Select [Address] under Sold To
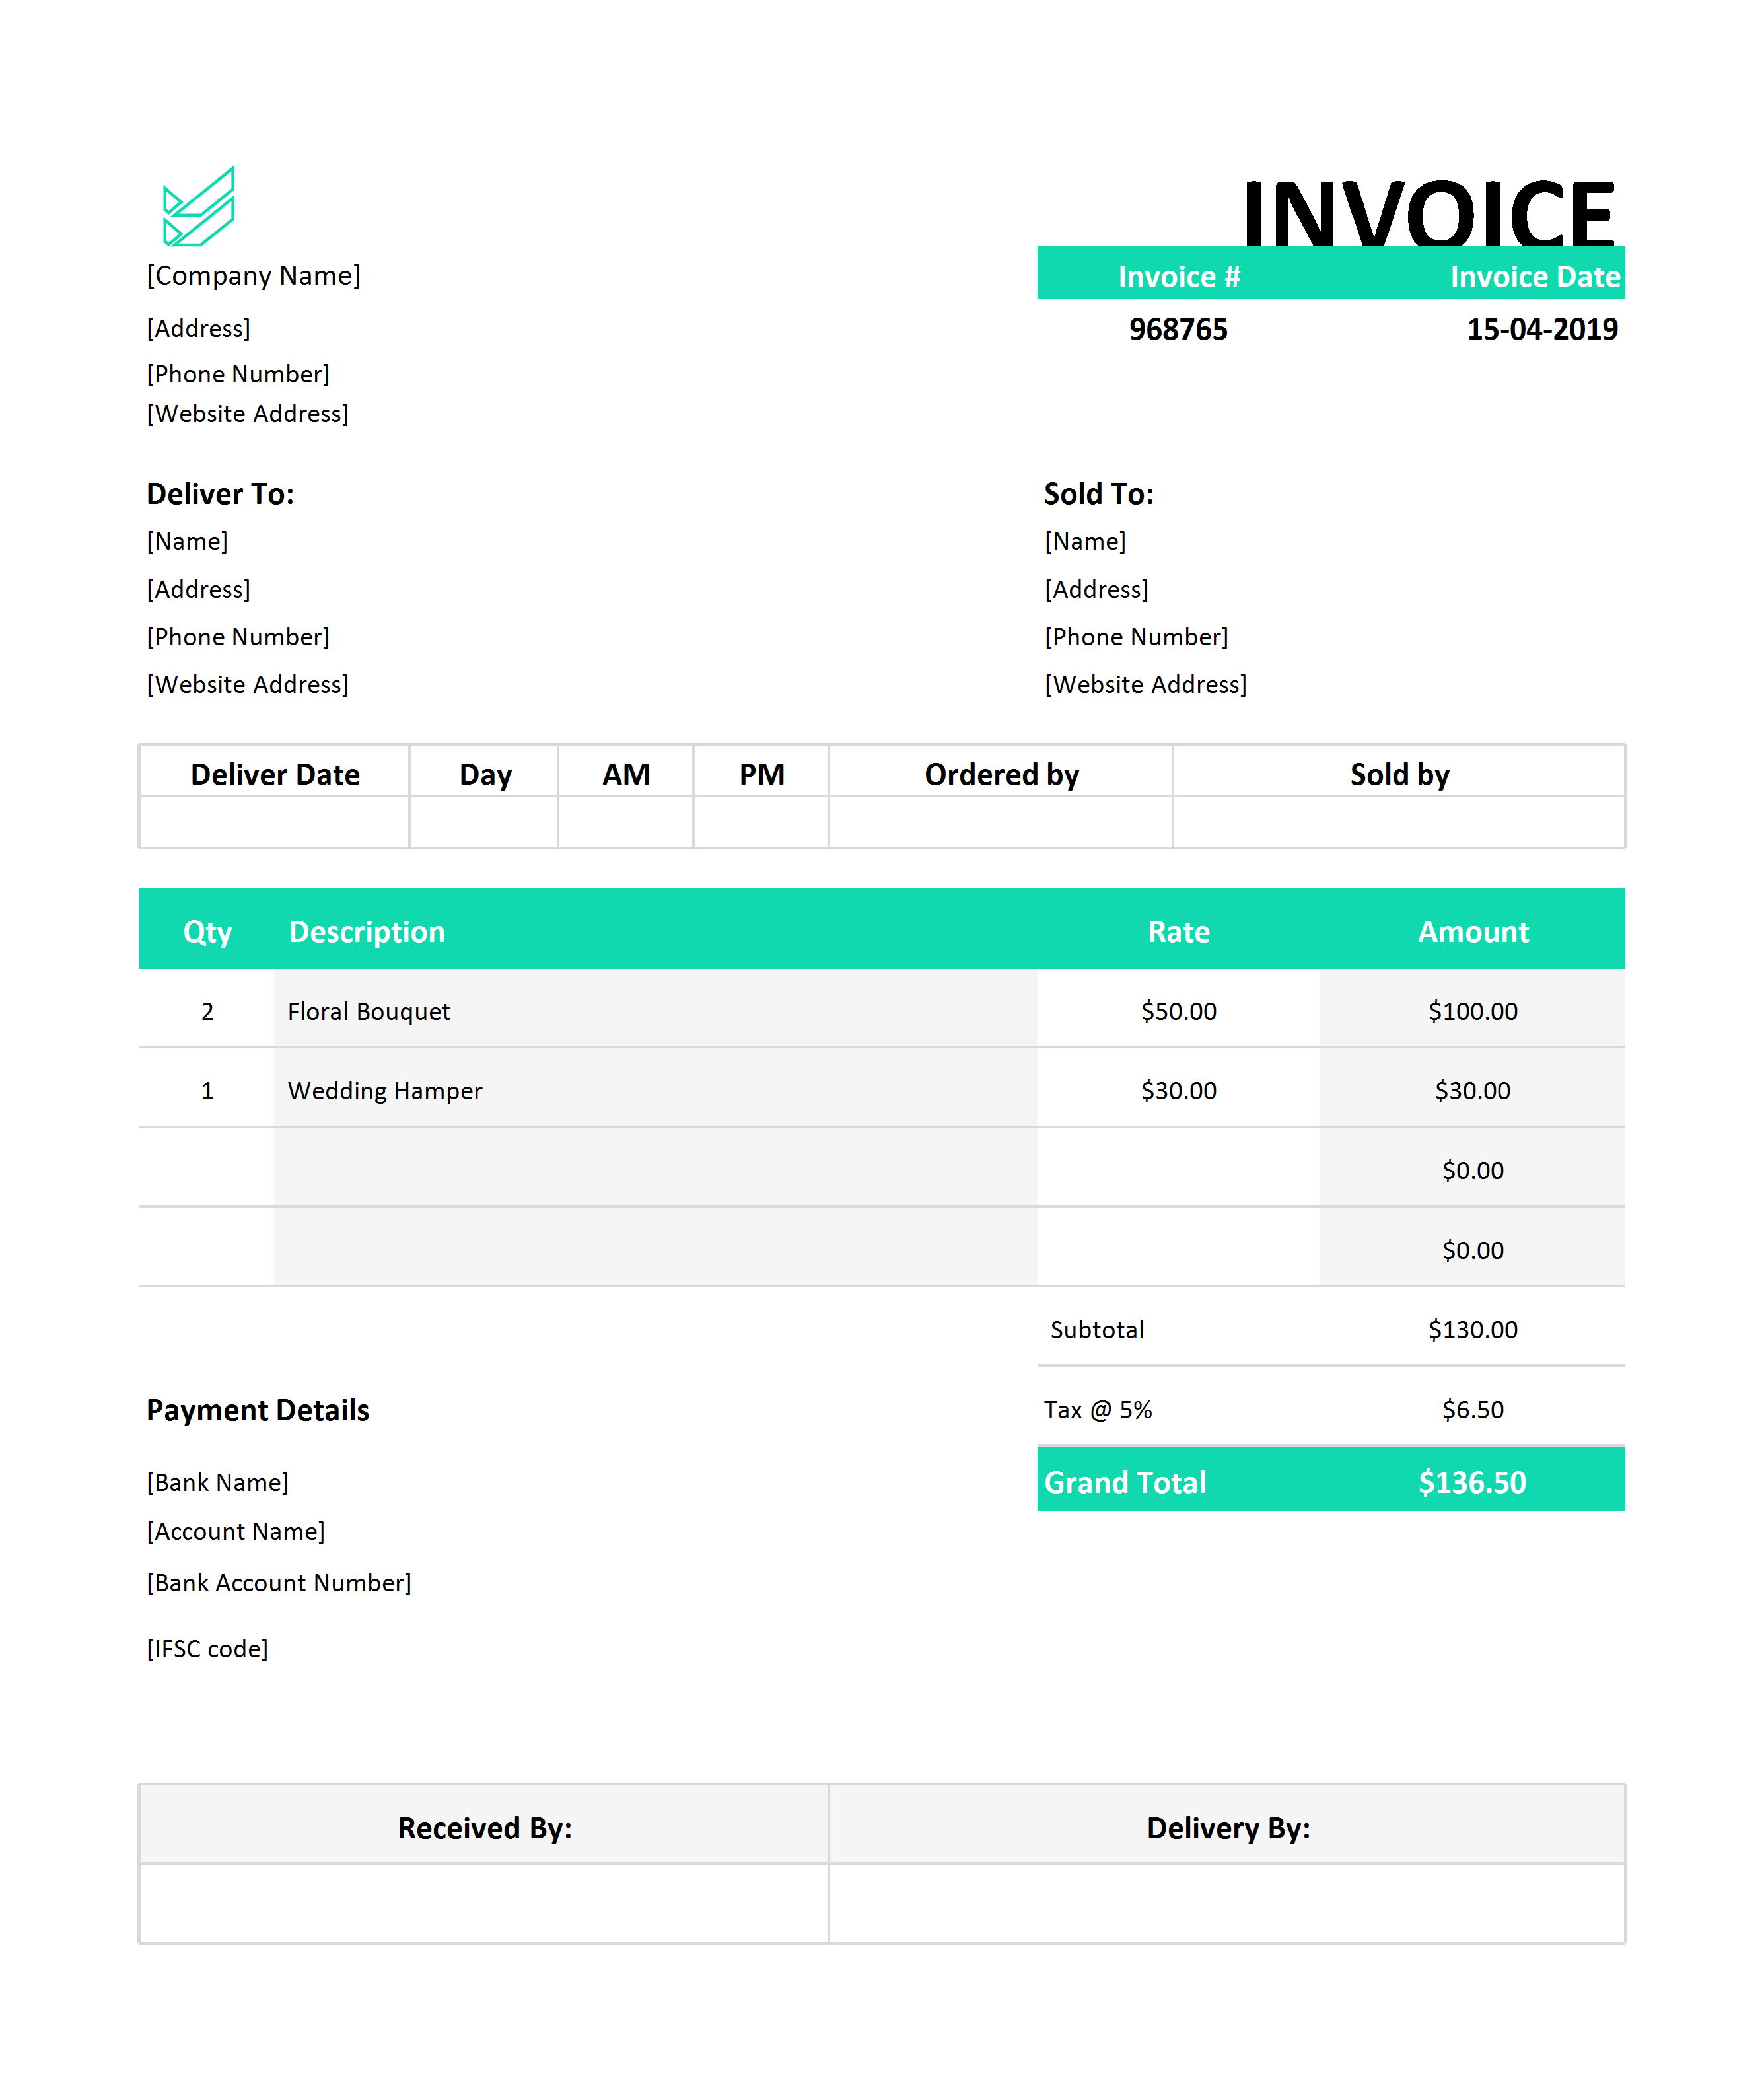Screen dimensions: 1764x2092 [x=1096, y=589]
